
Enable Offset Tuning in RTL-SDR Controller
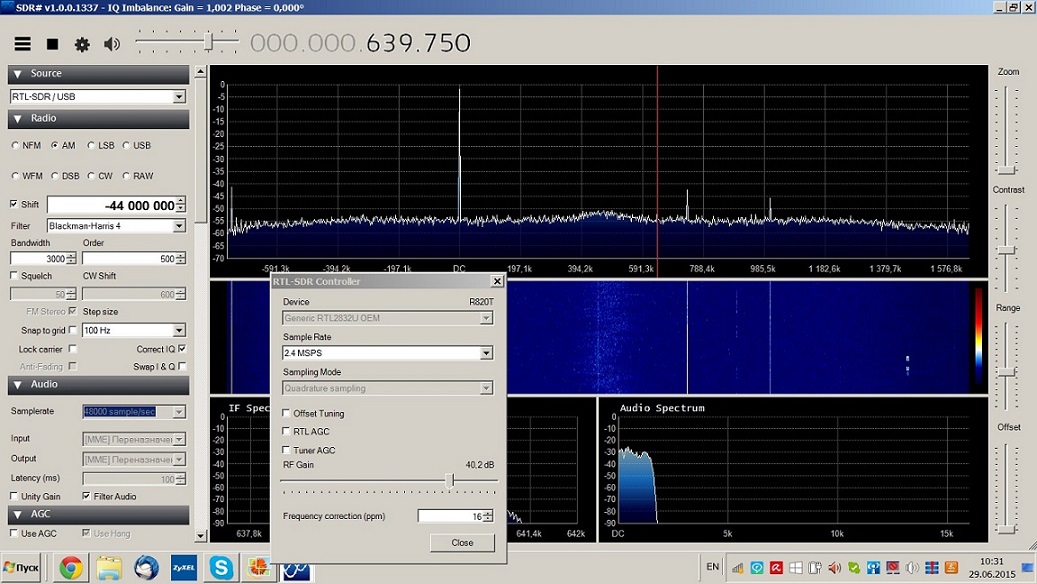click(x=286, y=413)
